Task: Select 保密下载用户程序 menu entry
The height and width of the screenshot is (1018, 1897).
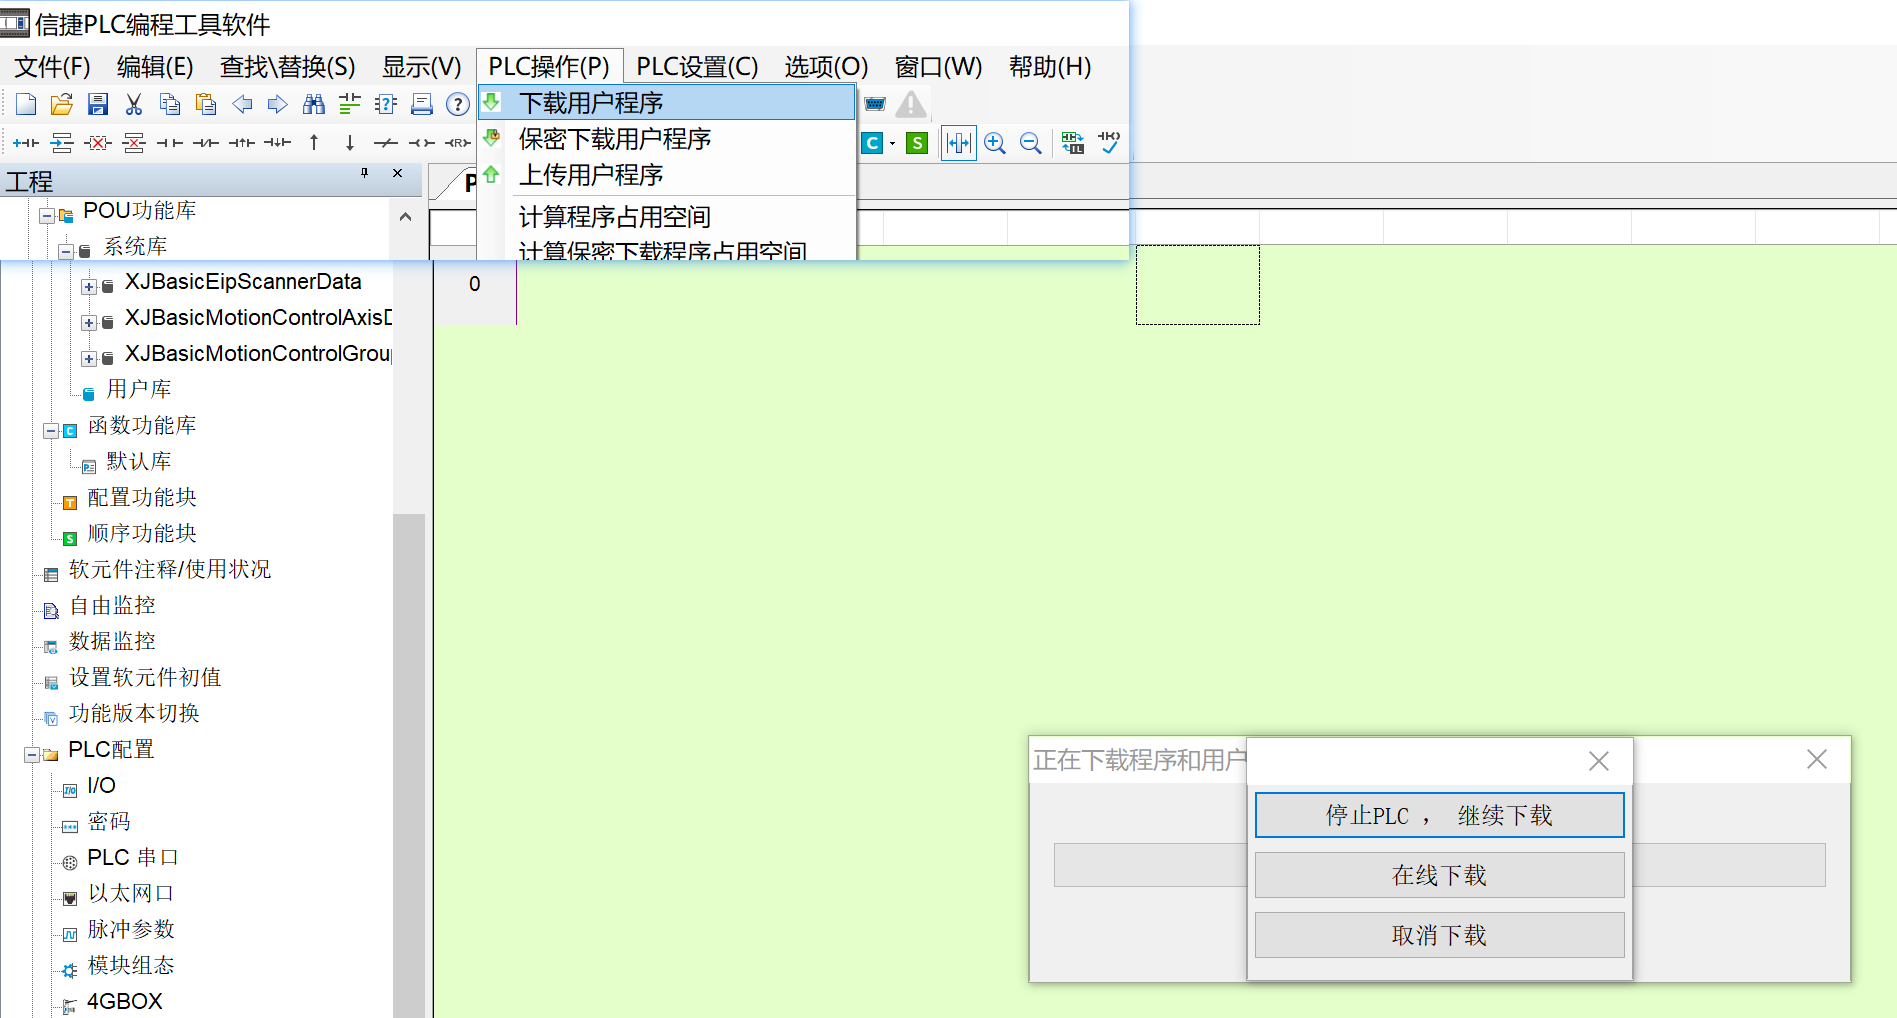Action: pos(667,139)
